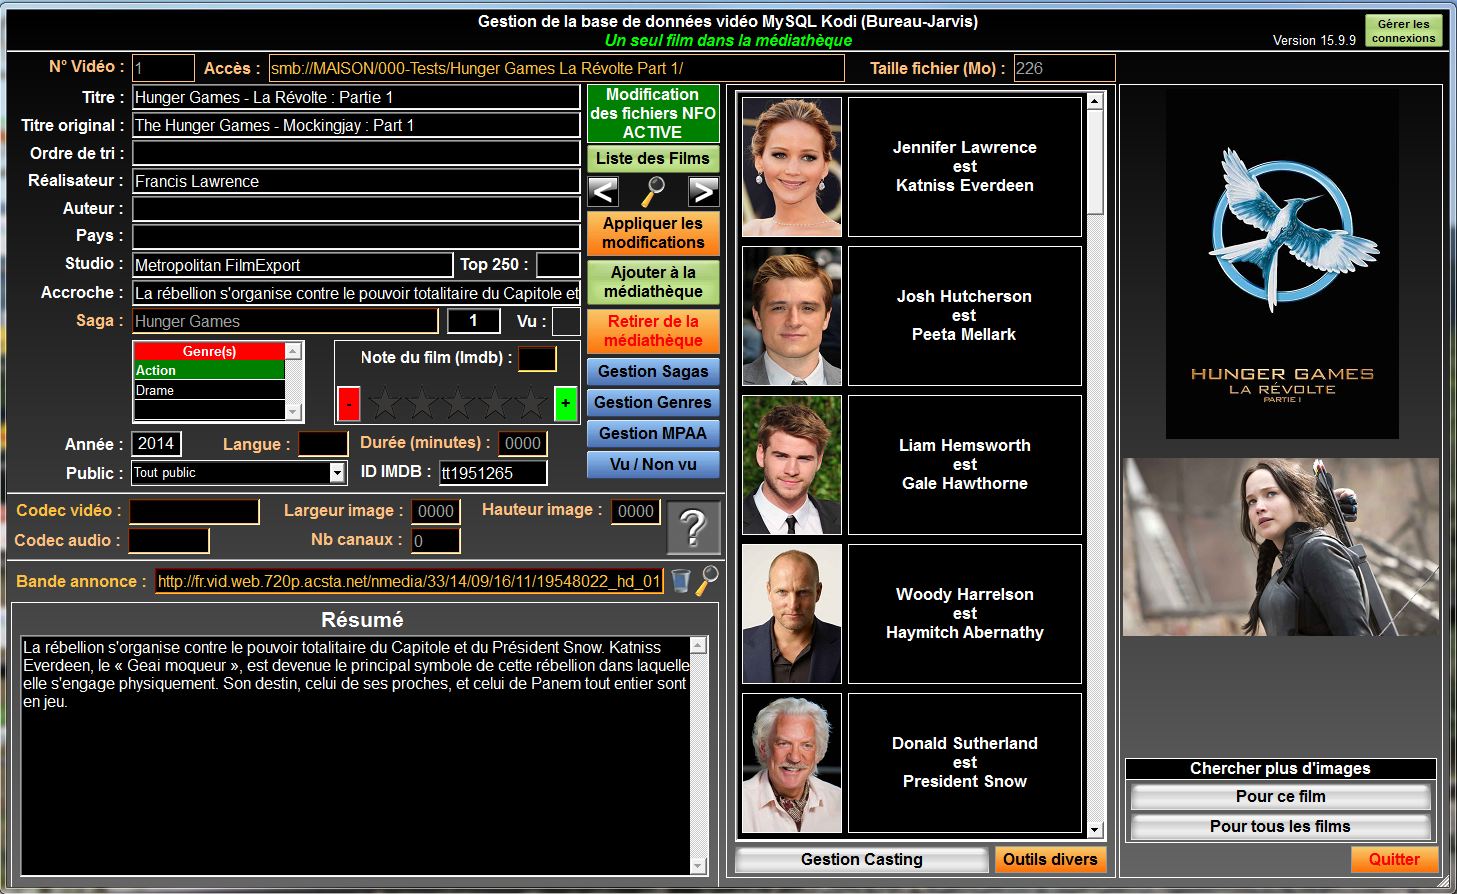This screenshot has height=894, width=1457.
Task: Select Jennifer Lawrence's photo
Action: [792, 167]
